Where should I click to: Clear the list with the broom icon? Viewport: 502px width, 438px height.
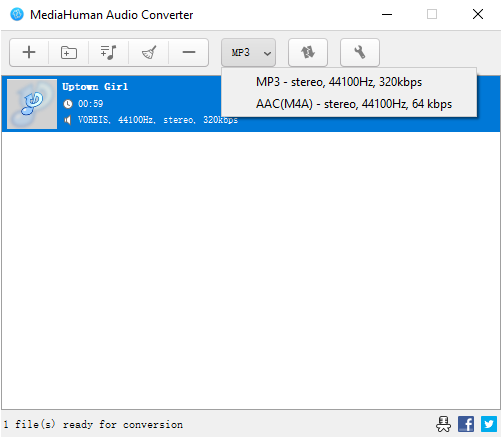tap(149, 52)
